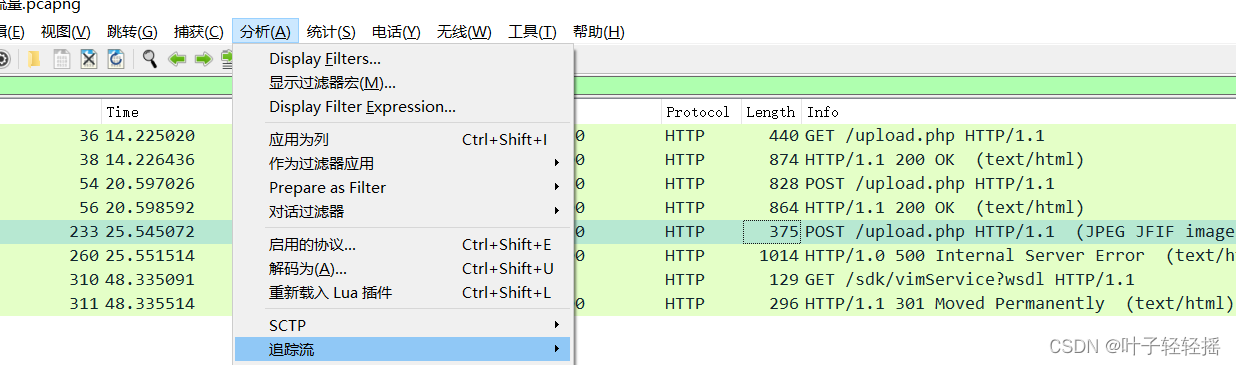The height and width of the screenshot is (365, 1236).
Task: Select packet number 310
Action: [x=84, y=280]
